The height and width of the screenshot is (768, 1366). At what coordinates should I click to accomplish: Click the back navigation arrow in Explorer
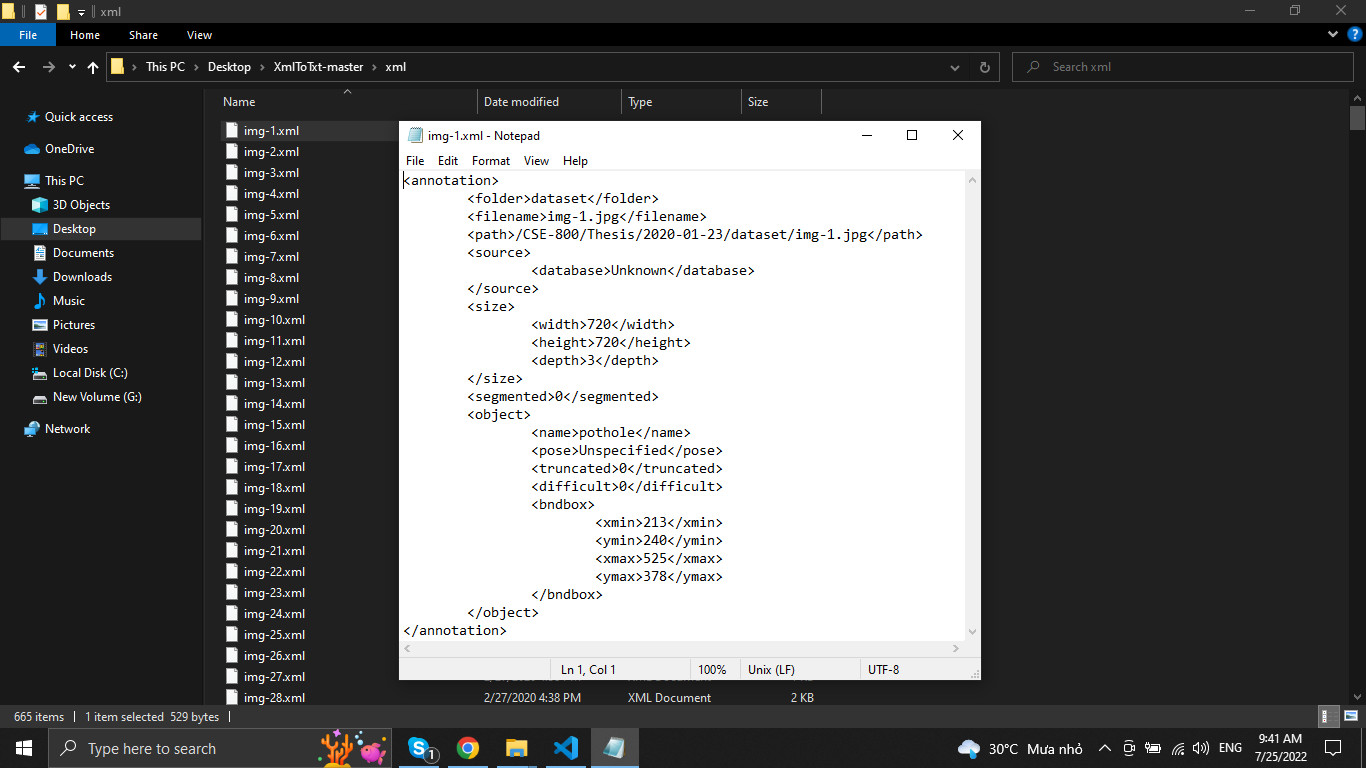19,67
